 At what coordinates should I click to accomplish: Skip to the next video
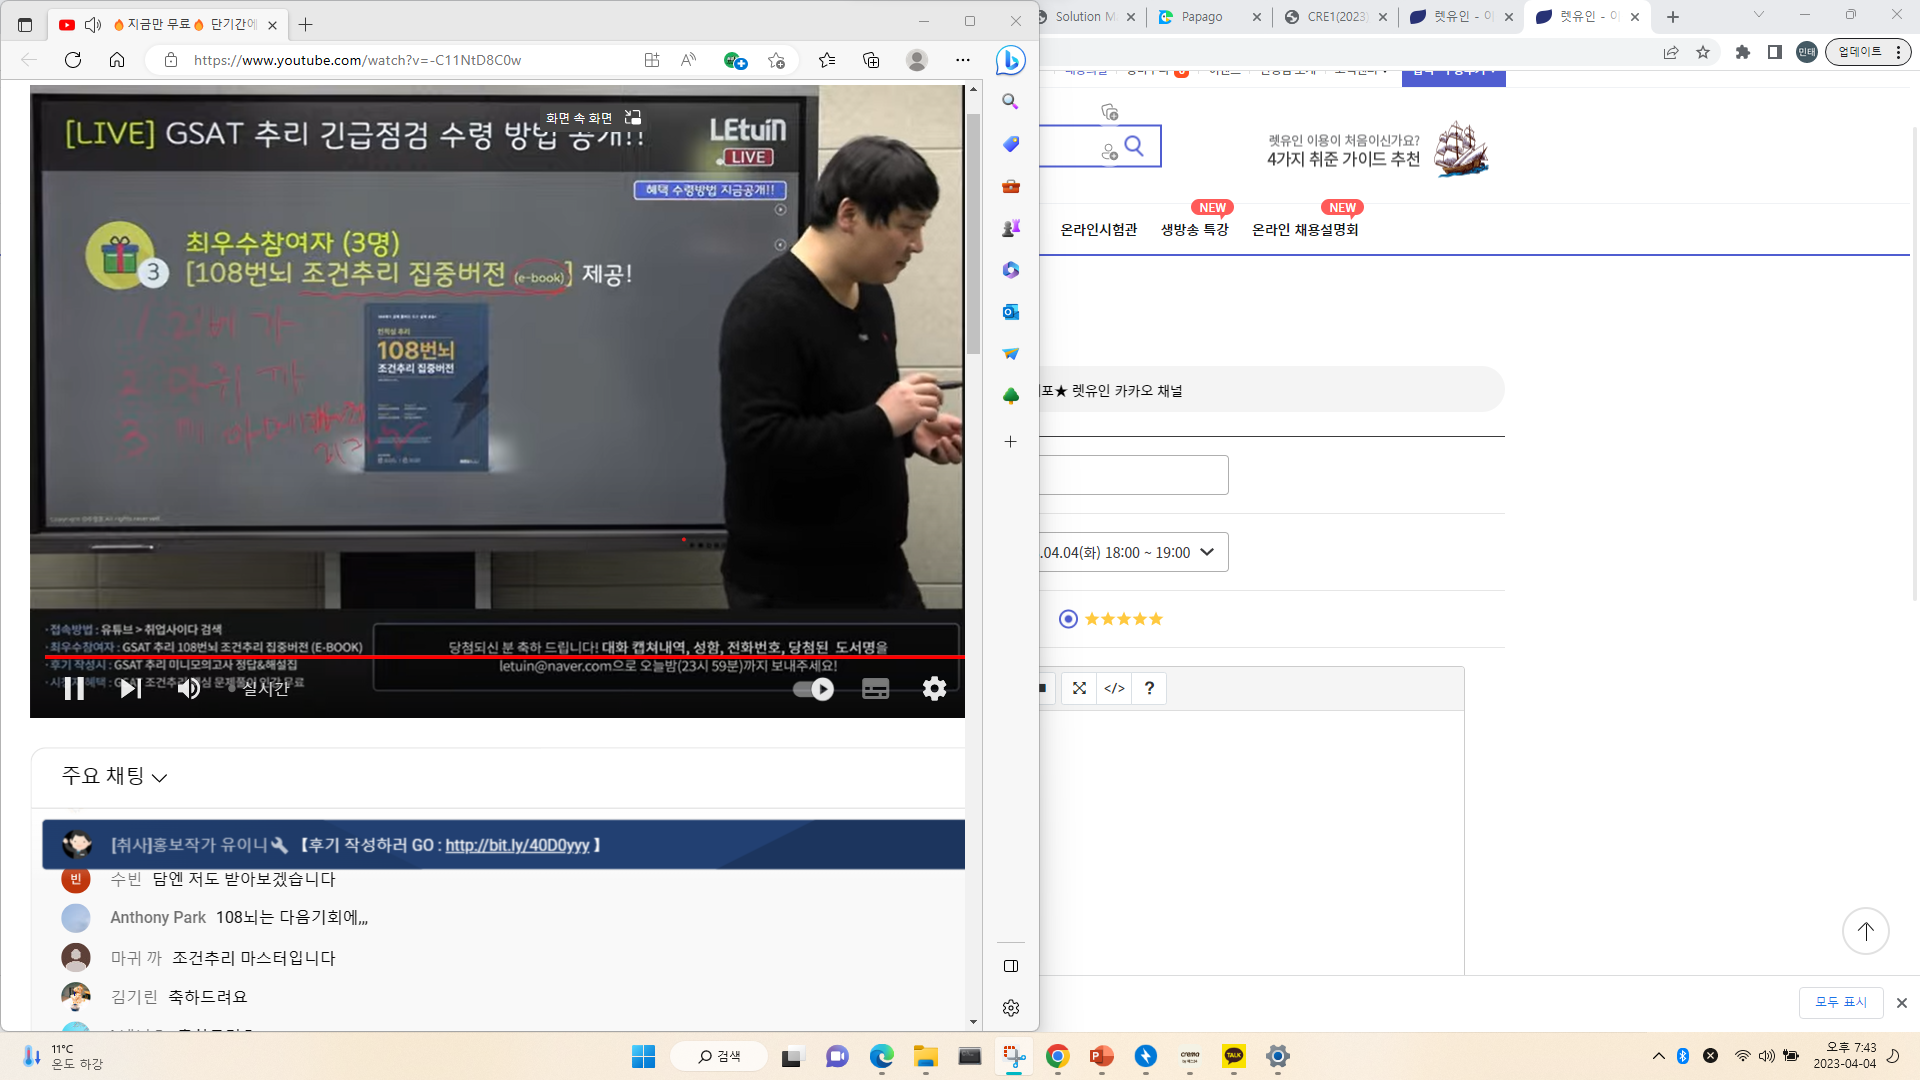point(130,688)
